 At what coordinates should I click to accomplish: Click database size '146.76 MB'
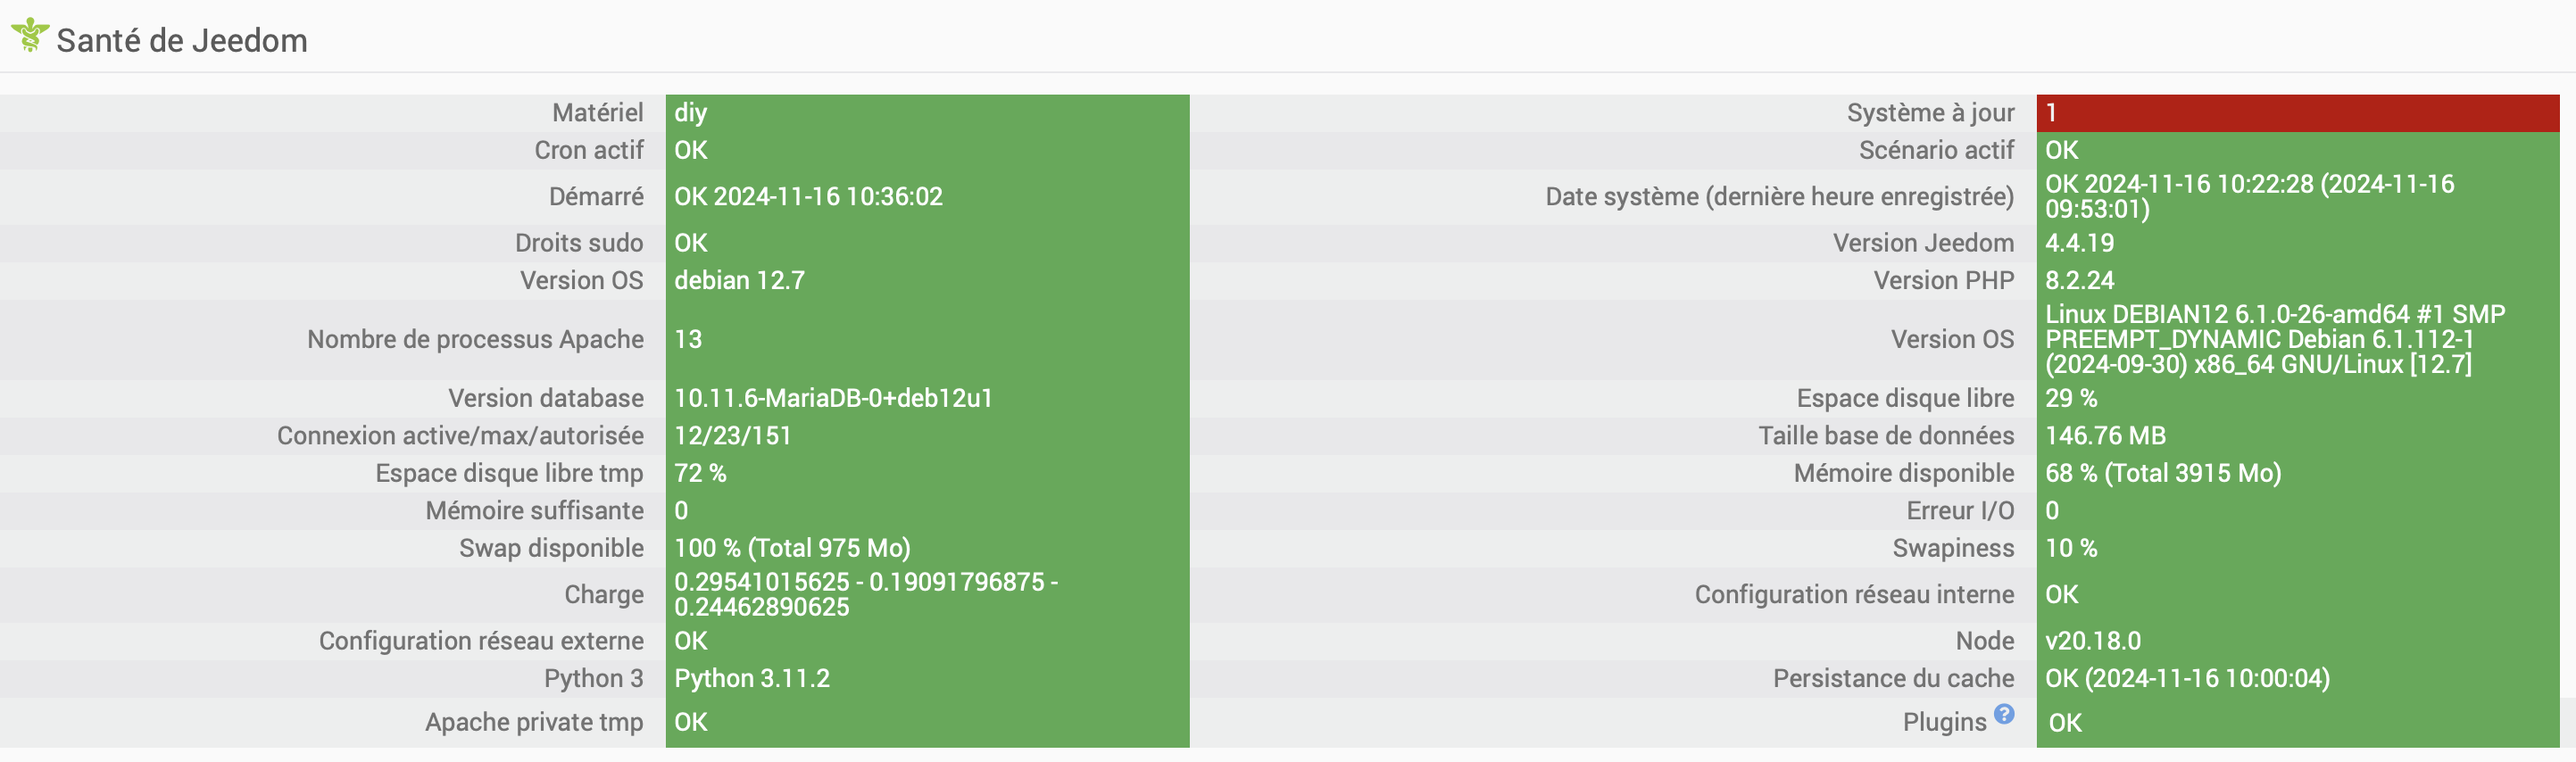pyautogui.click(x=2105, y=435)
